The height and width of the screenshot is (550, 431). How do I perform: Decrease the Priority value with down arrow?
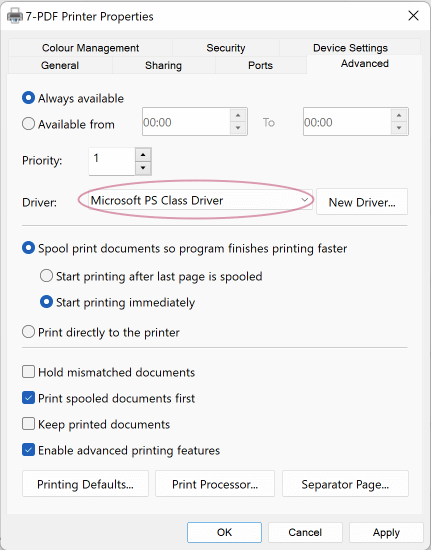pyautogui.click(x=143, y=168)
